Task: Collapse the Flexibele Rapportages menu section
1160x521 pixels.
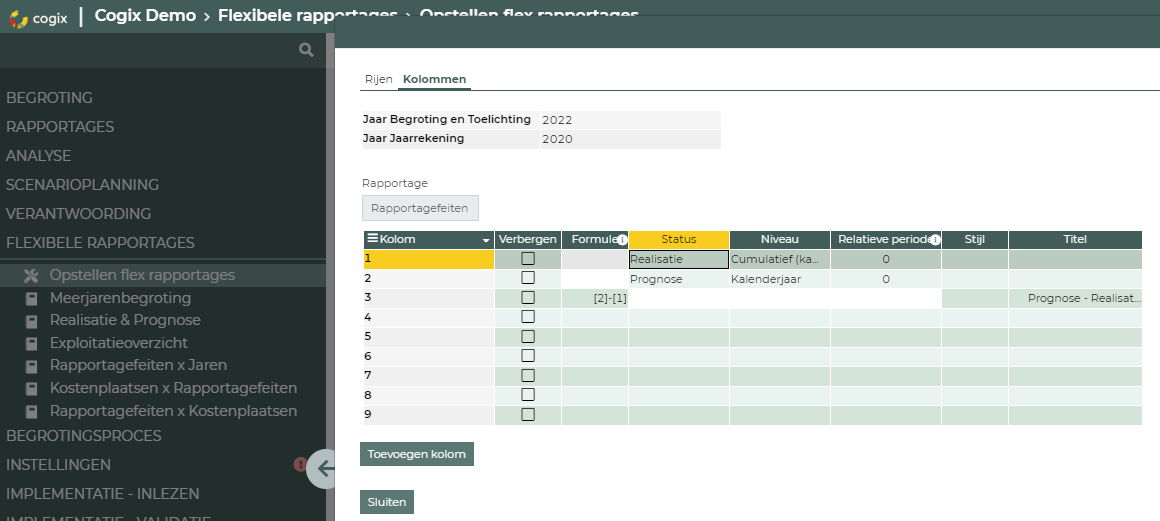Action: (101, 243)
